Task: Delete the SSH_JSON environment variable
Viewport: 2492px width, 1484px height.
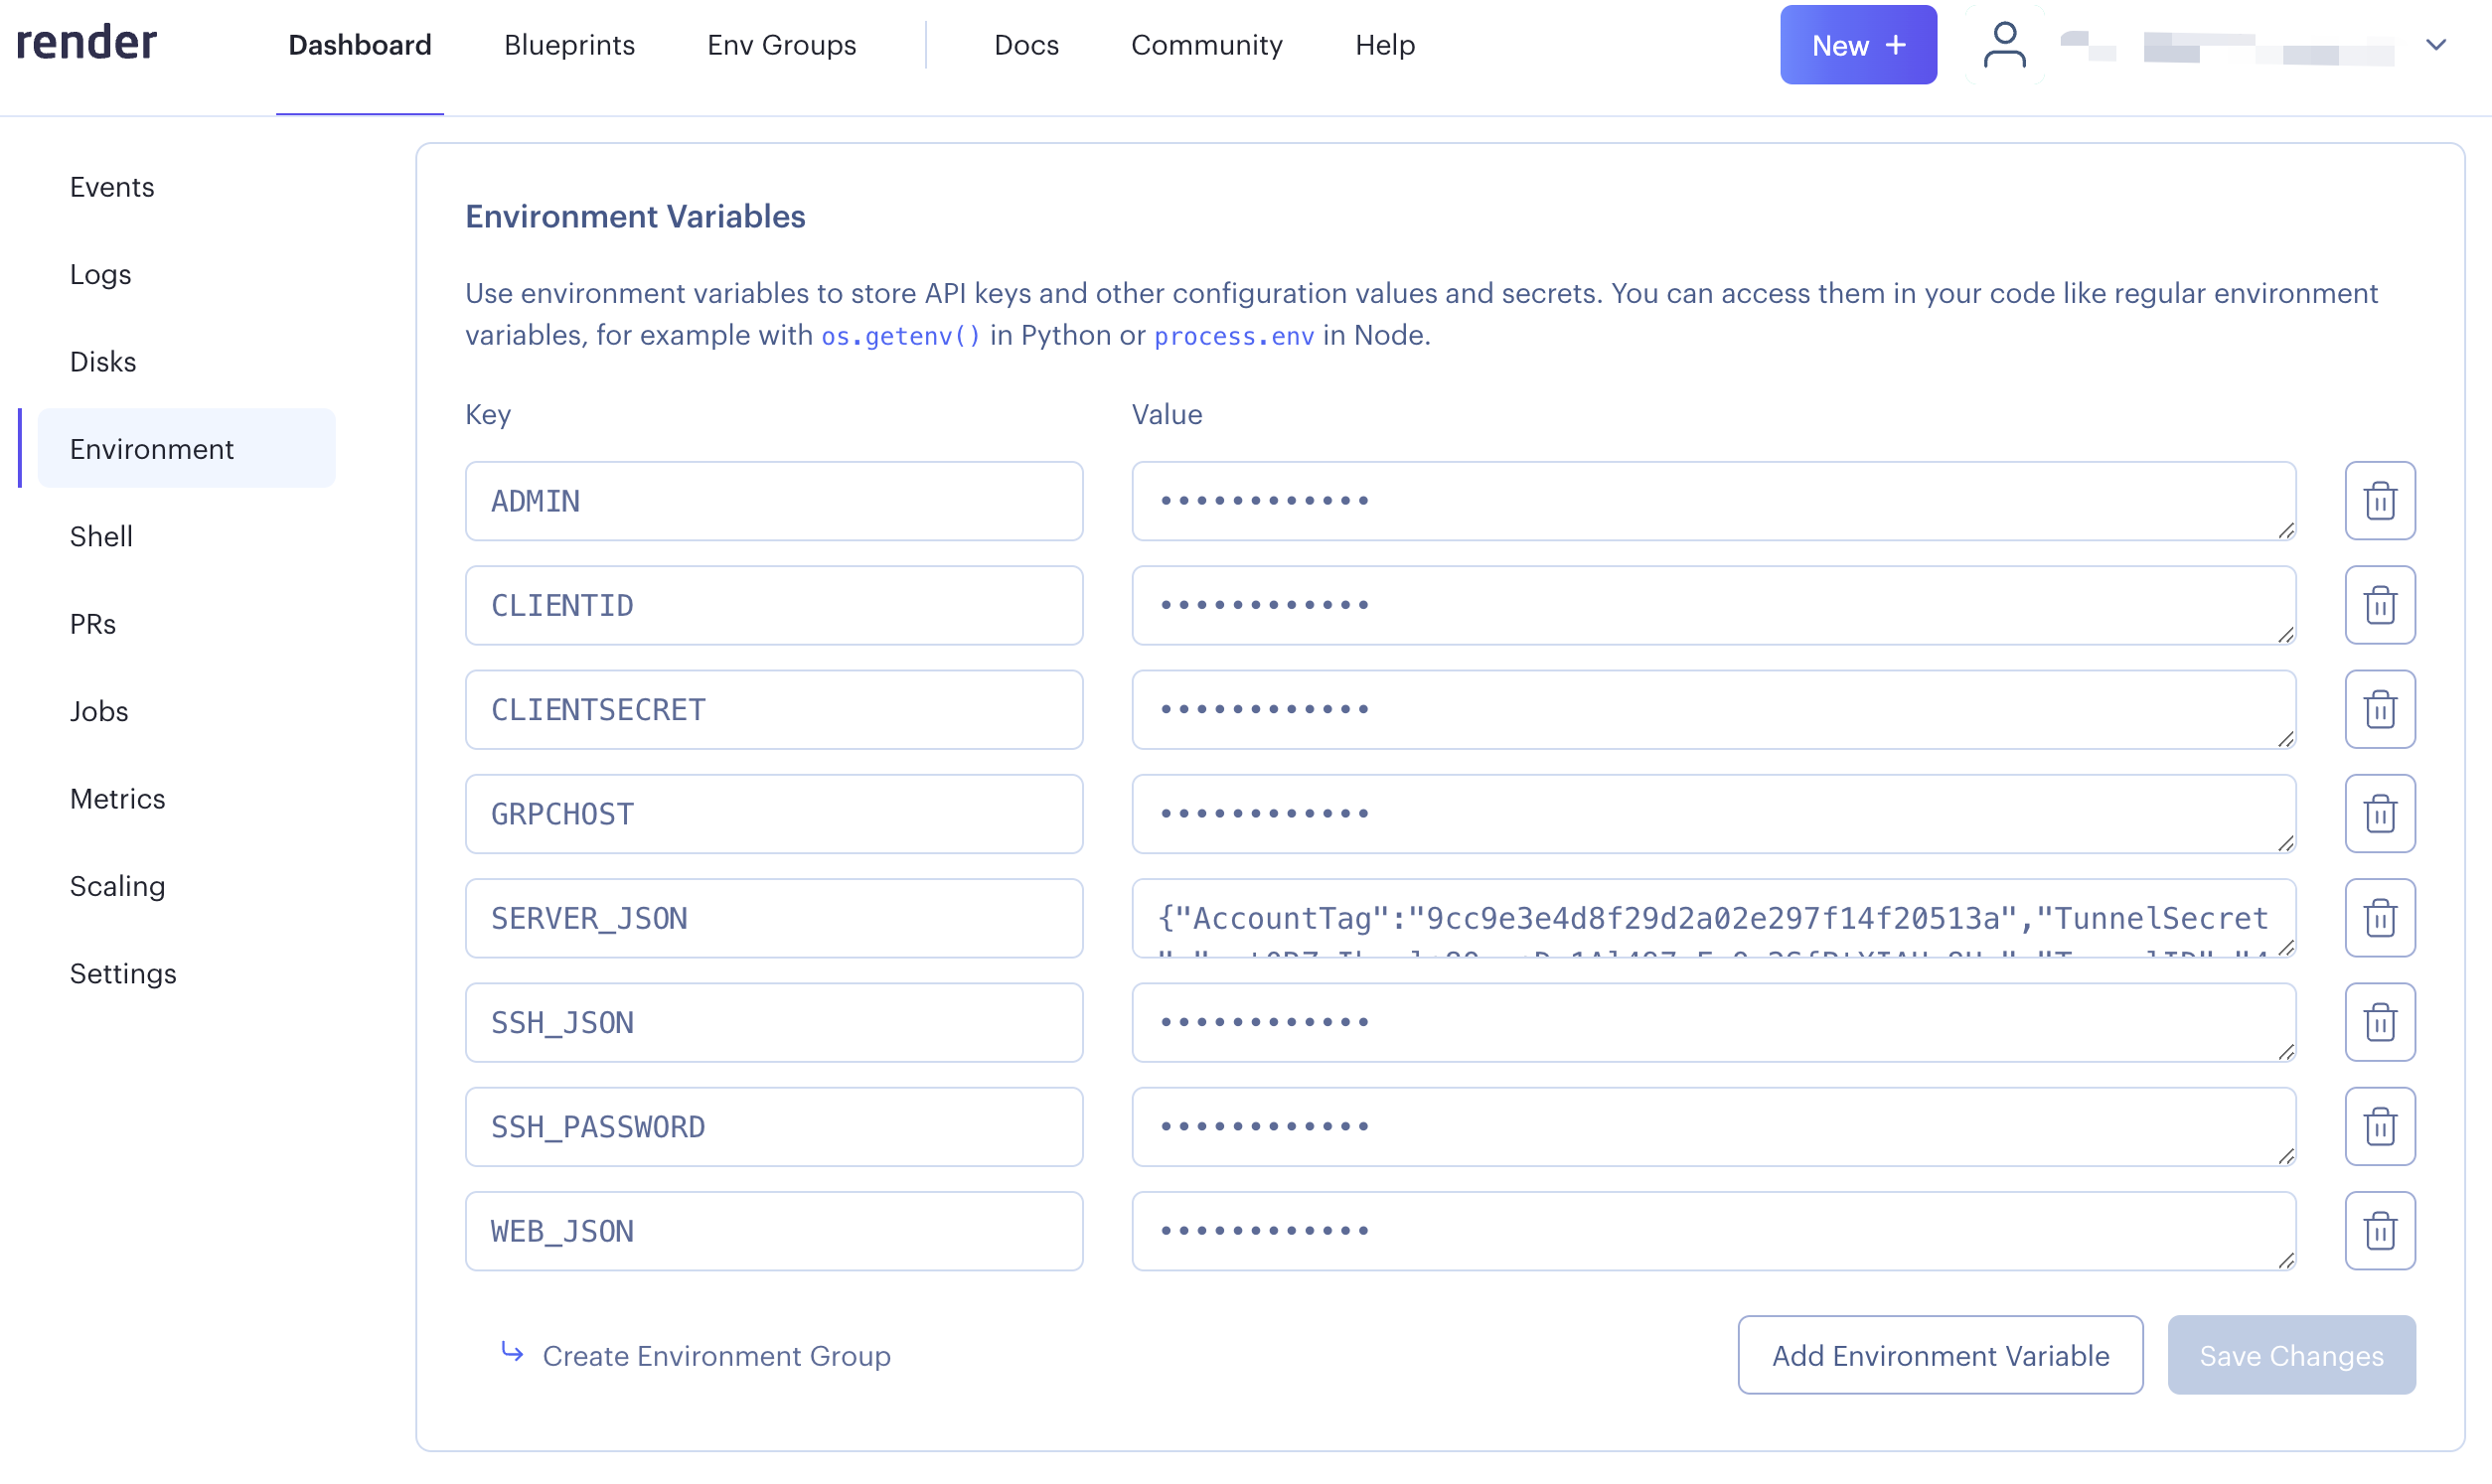Action: (x=2380, y=1022)
